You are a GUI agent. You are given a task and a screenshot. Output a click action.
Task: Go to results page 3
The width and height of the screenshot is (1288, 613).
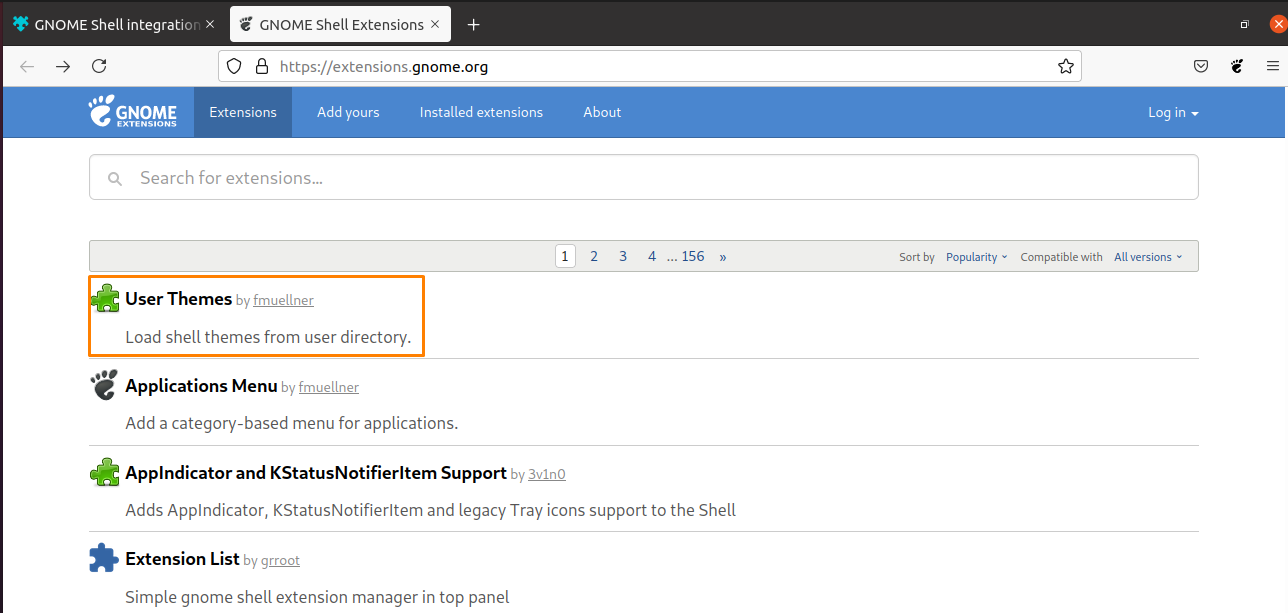[623, 256]
